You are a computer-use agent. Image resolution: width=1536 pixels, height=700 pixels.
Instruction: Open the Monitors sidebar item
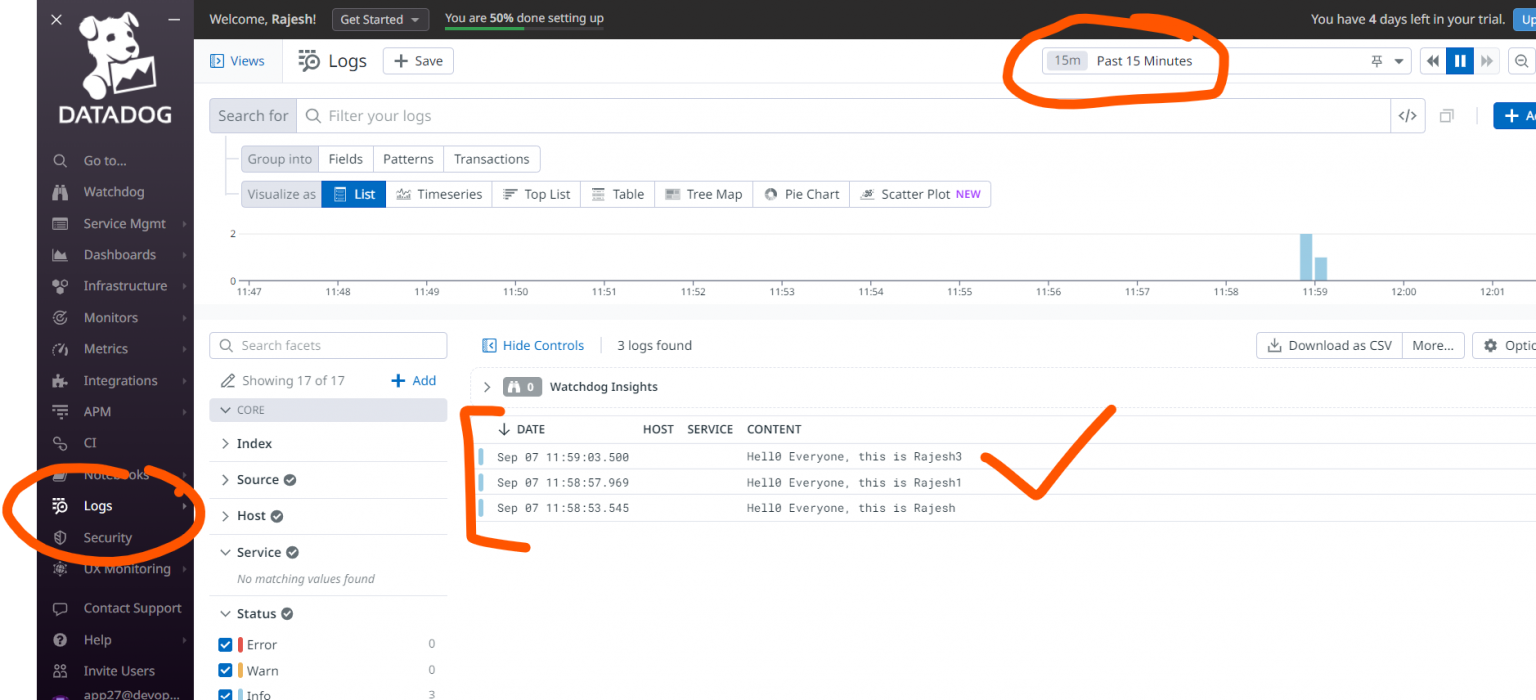pyautogui.click(x=110, y=318)
